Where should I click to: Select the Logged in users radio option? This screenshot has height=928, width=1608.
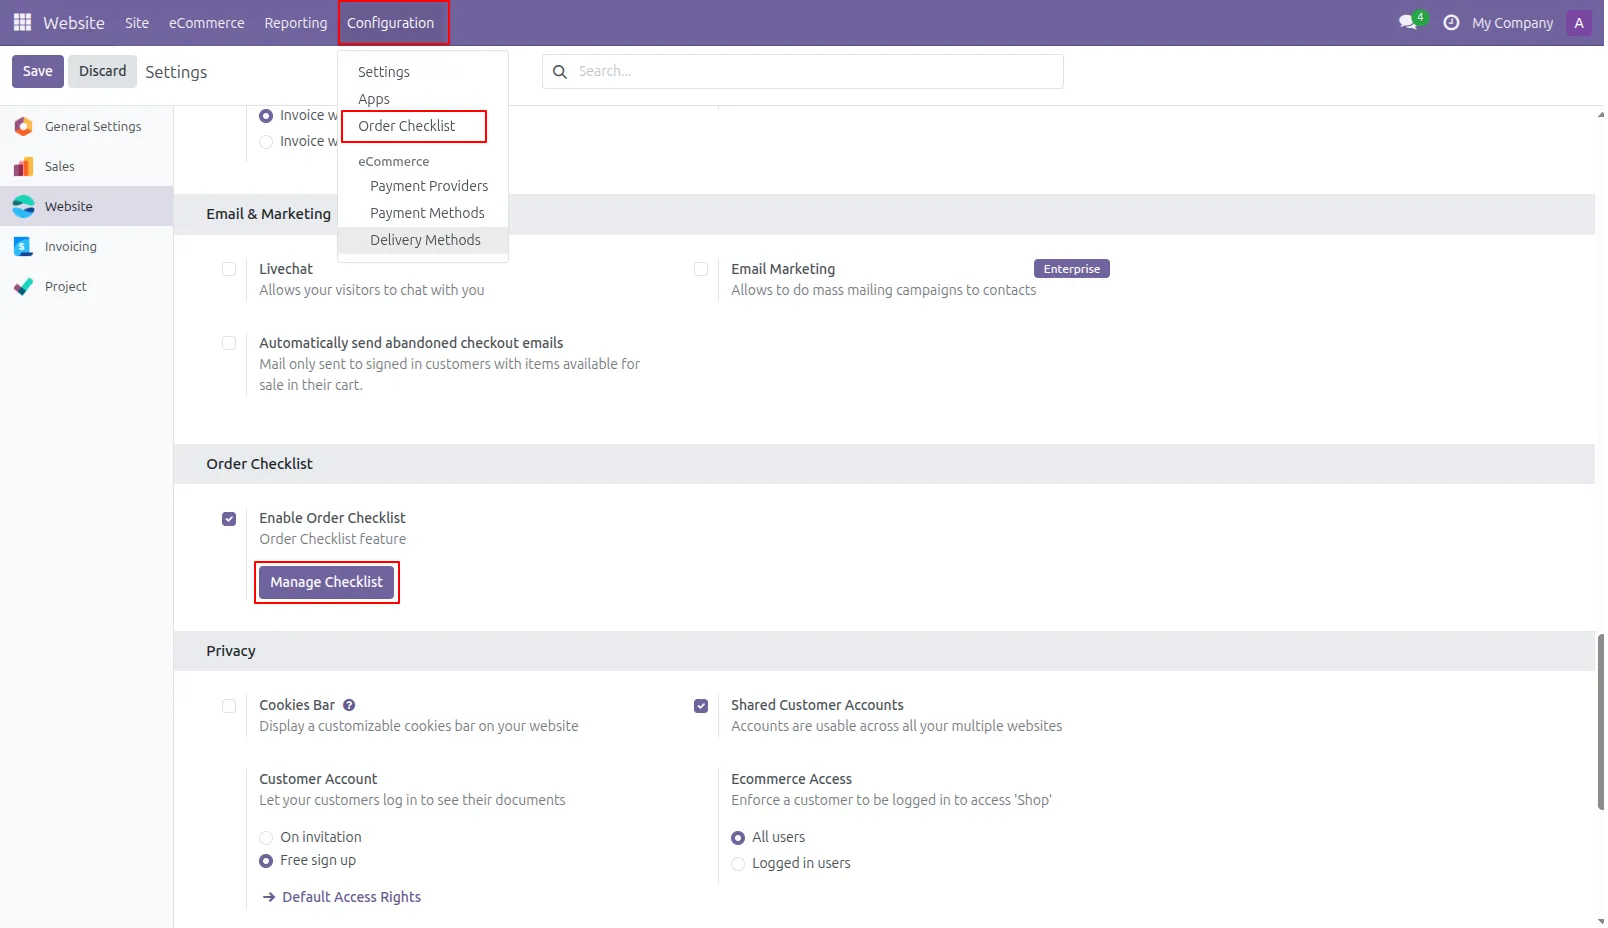(738, 864)
